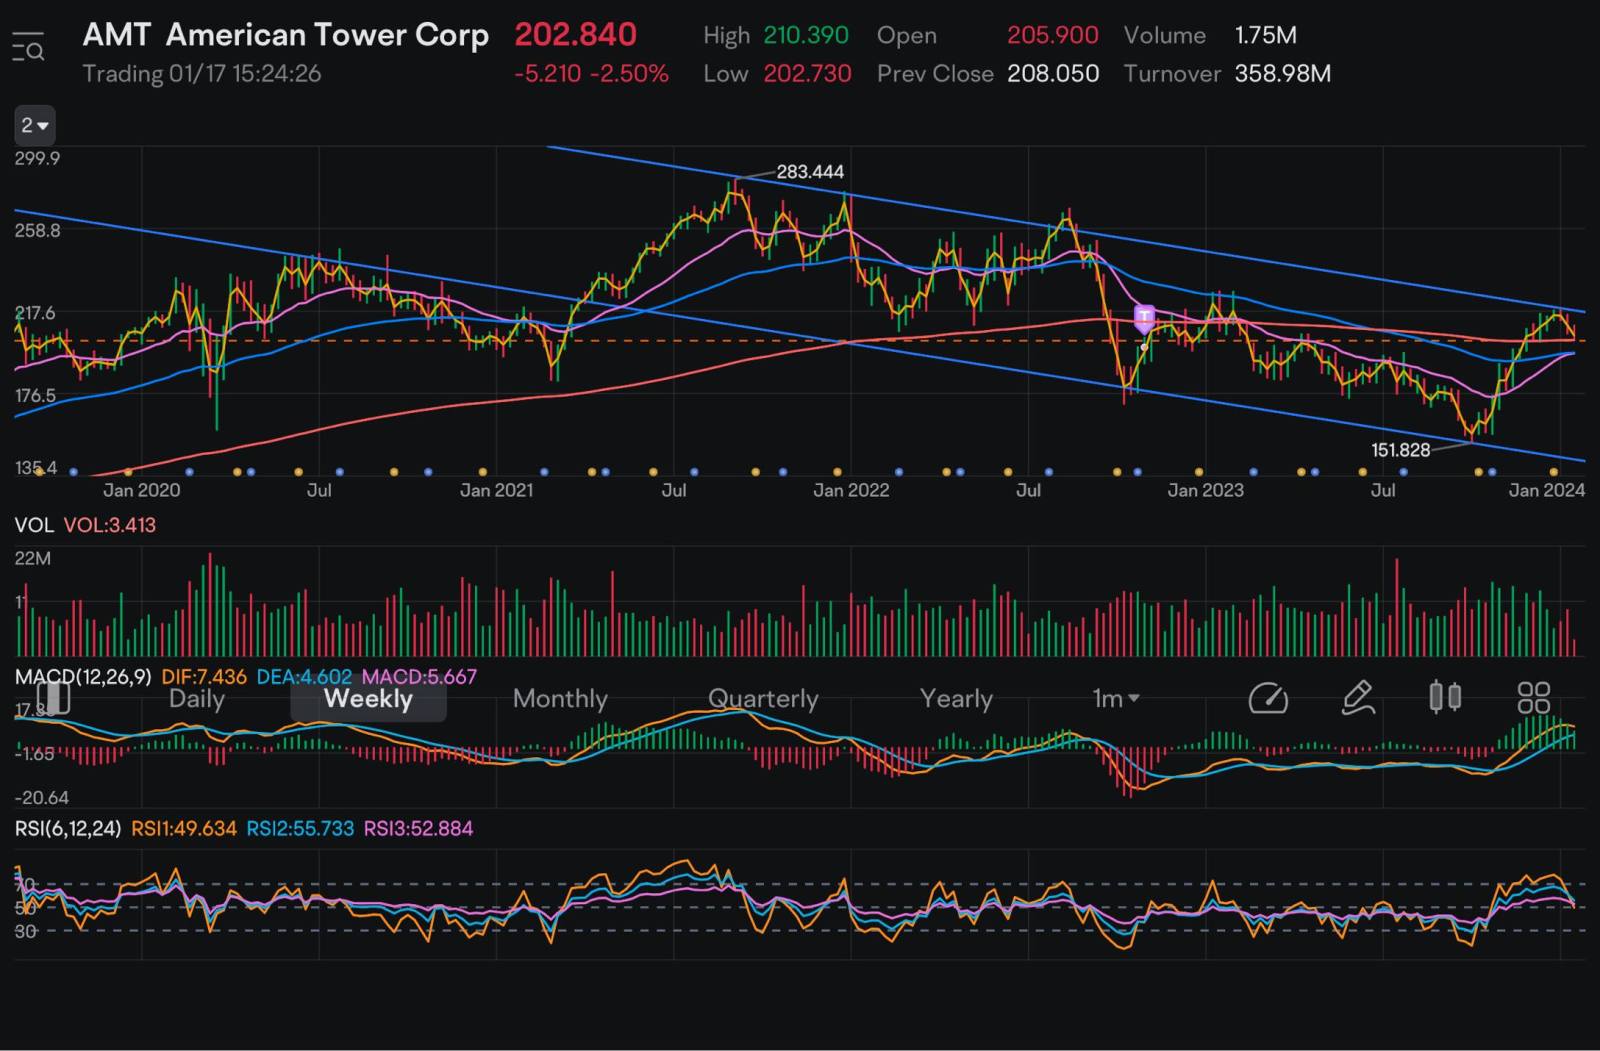Click the -5.210 -2.50% change value

click(591, 74)
